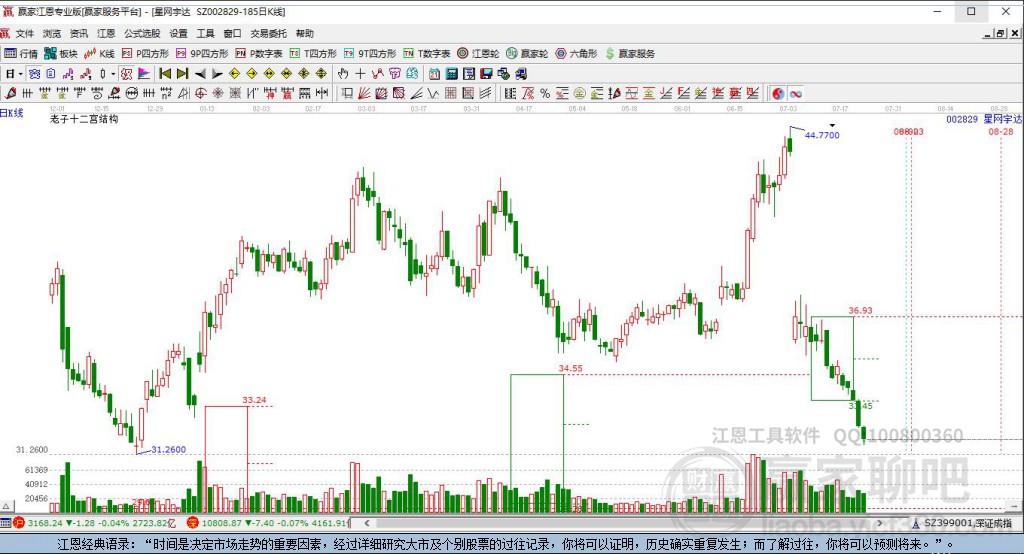1024x554 pixels.
Task: Open the T四方形 tool
Action: click(x=313, y=54)
